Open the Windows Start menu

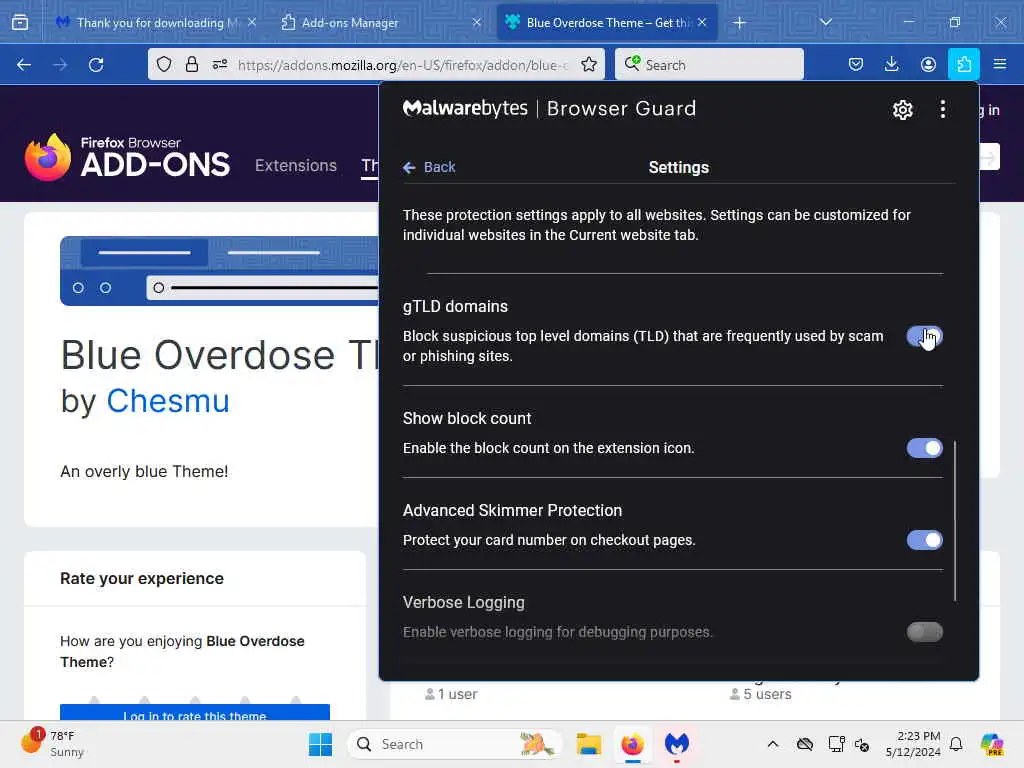click(x=320, y=744)
